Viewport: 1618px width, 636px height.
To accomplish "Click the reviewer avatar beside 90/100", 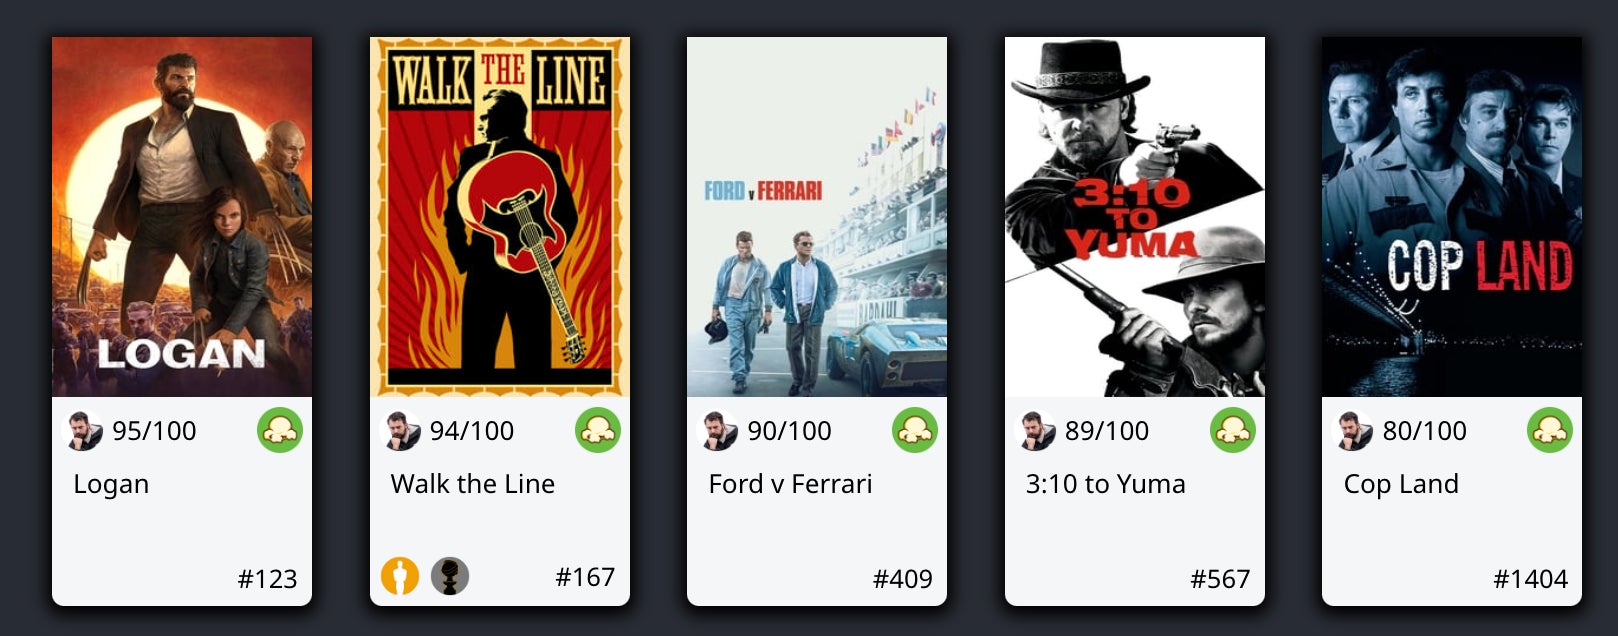I will pos(718,431).
